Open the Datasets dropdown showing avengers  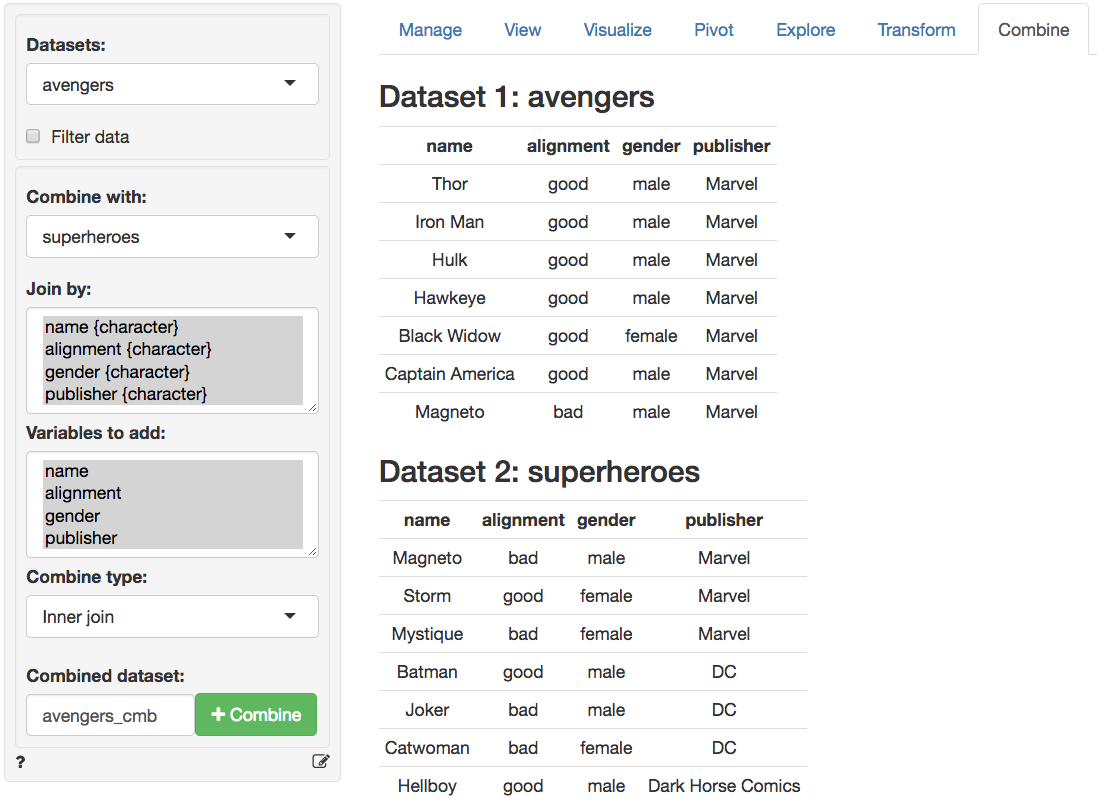click(172, 85)
